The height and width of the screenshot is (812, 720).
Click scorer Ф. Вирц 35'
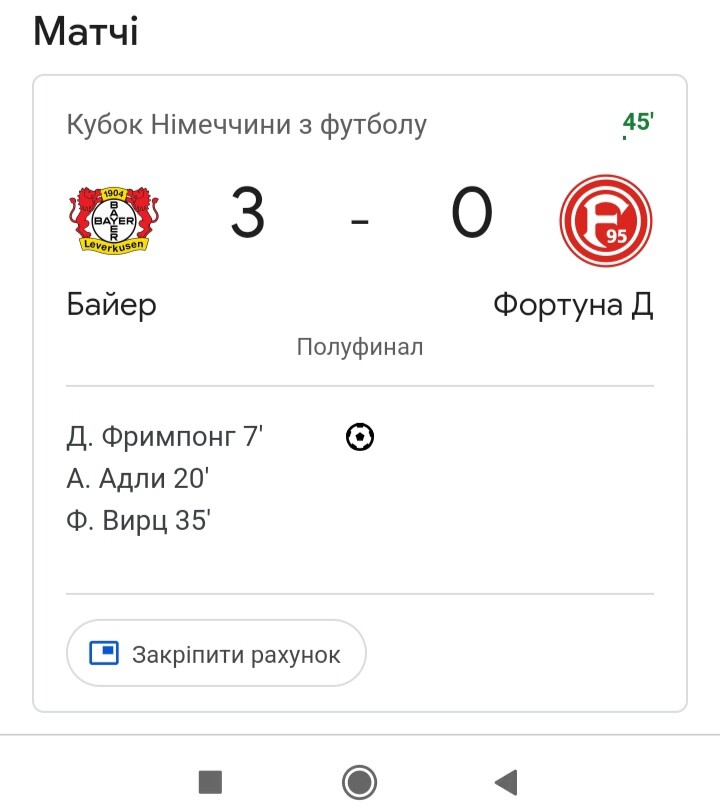click(138, 520)
